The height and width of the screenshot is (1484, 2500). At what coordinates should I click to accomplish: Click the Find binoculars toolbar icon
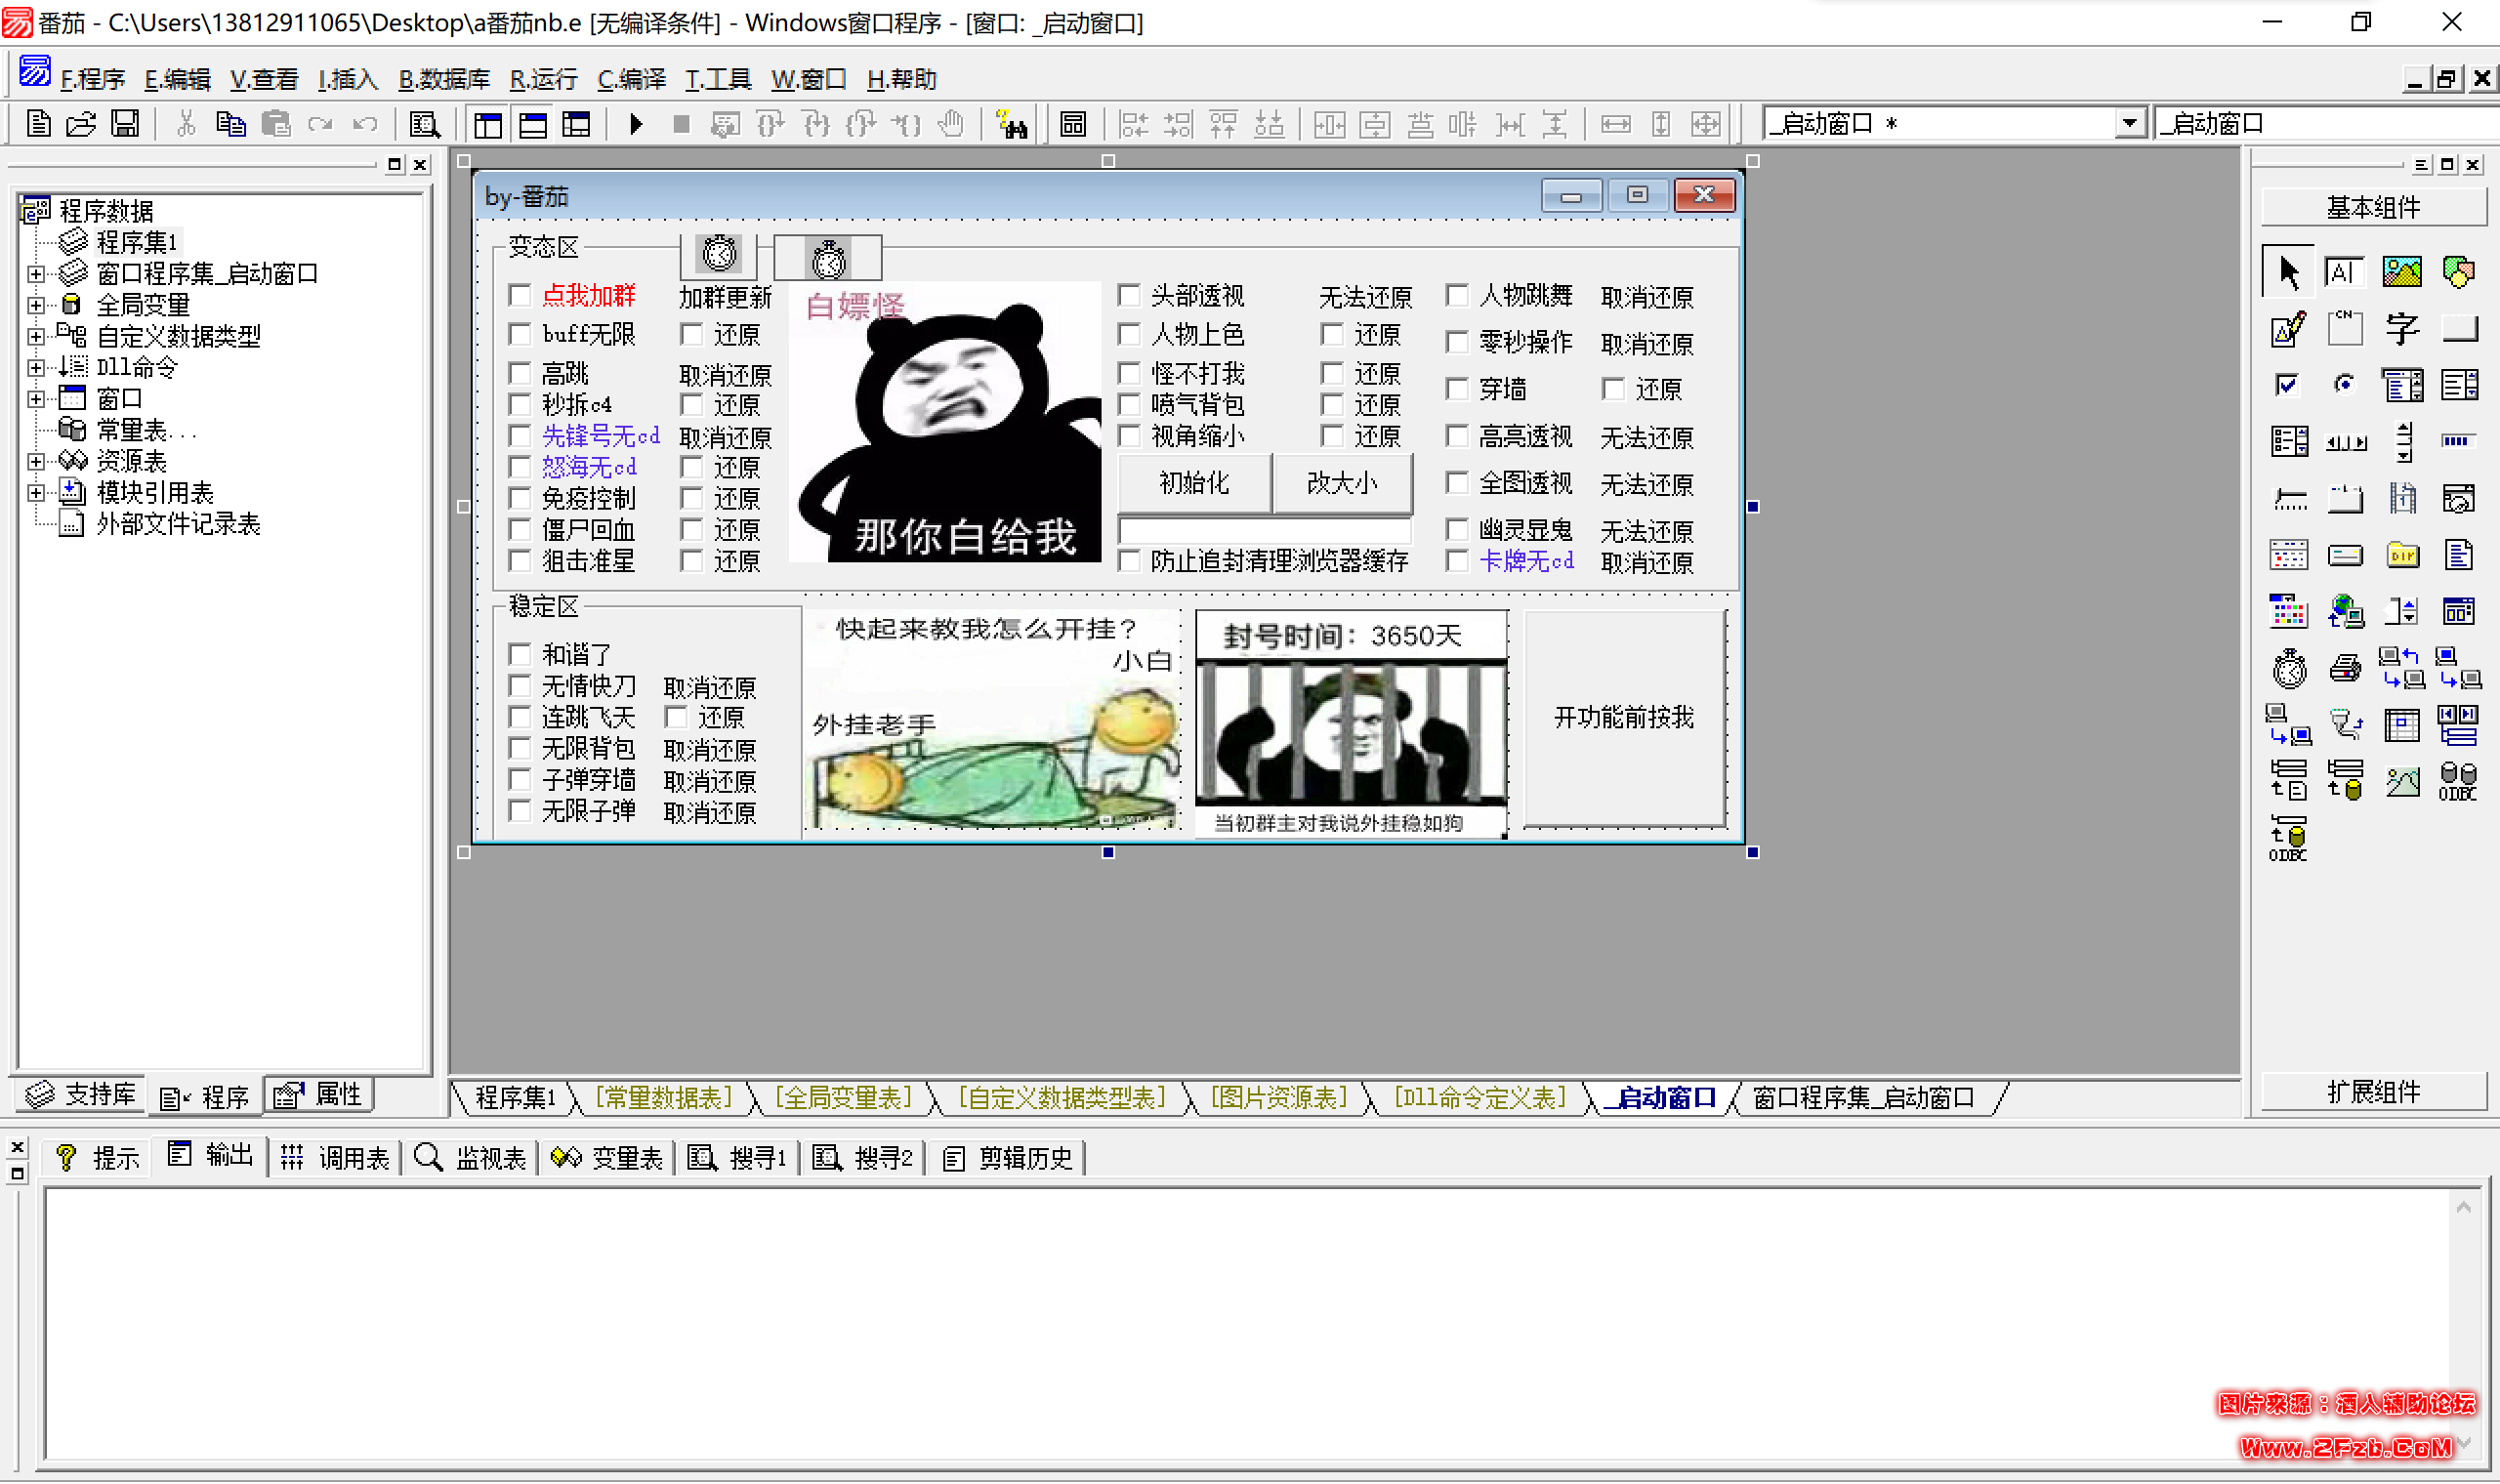(1012, 125)
